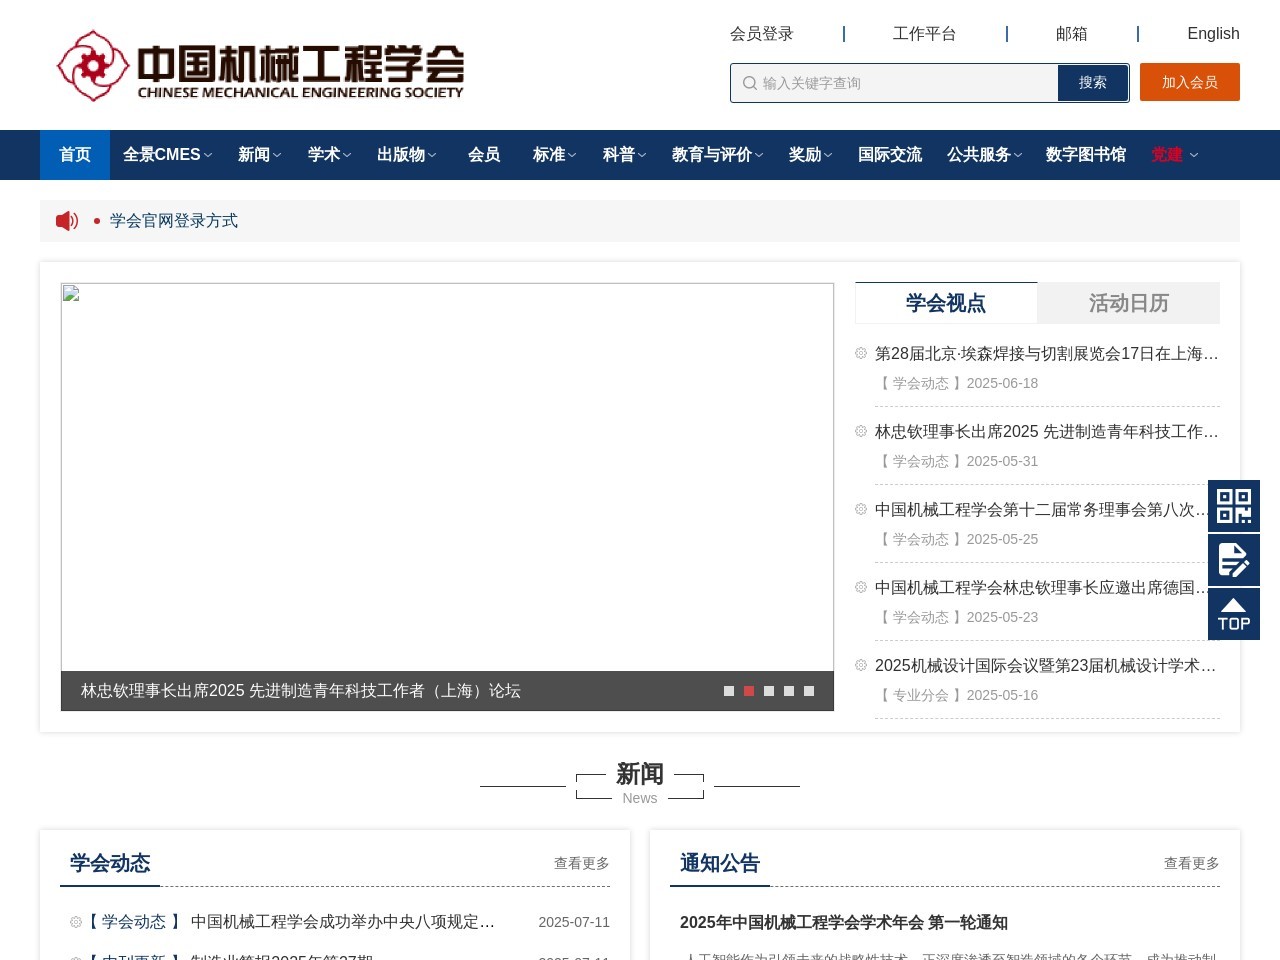Select the third carousel pagination dot
This screenshot has height=960, width=1280.
769,690
